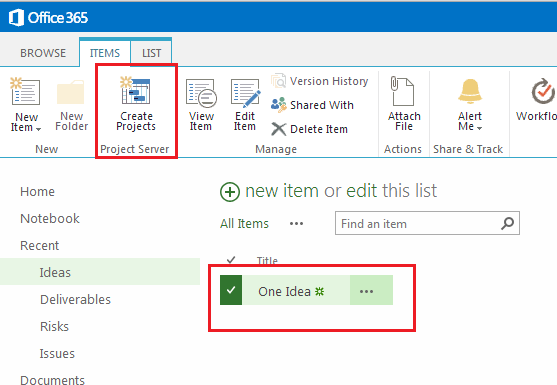The height and width of the screenshot is (385, 557).
Task: Click the search magnifier icon
Action: pyautogui.click(x=508, y=223)
